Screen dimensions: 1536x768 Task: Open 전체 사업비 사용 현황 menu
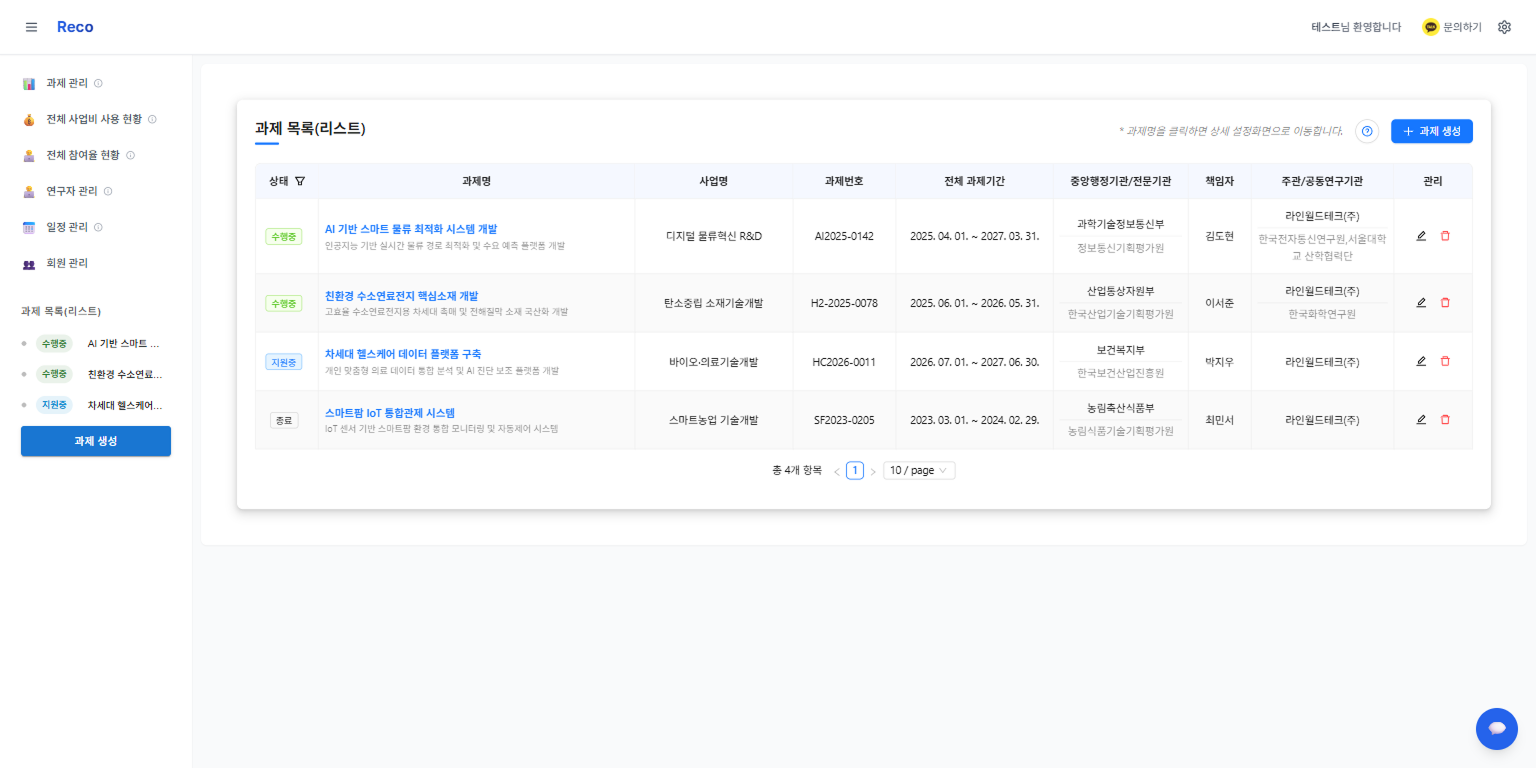(94, 119)
